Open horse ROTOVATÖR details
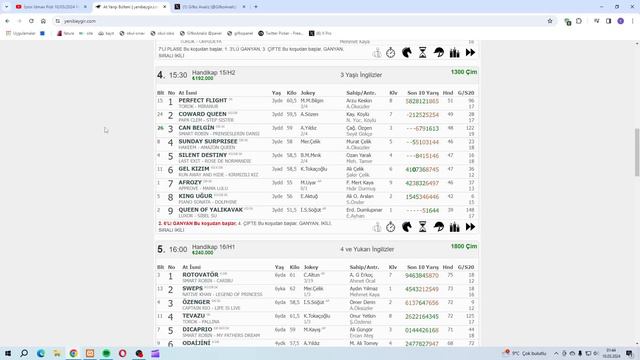Viewport: 640px width, 360px height. (x=200, y=275)
